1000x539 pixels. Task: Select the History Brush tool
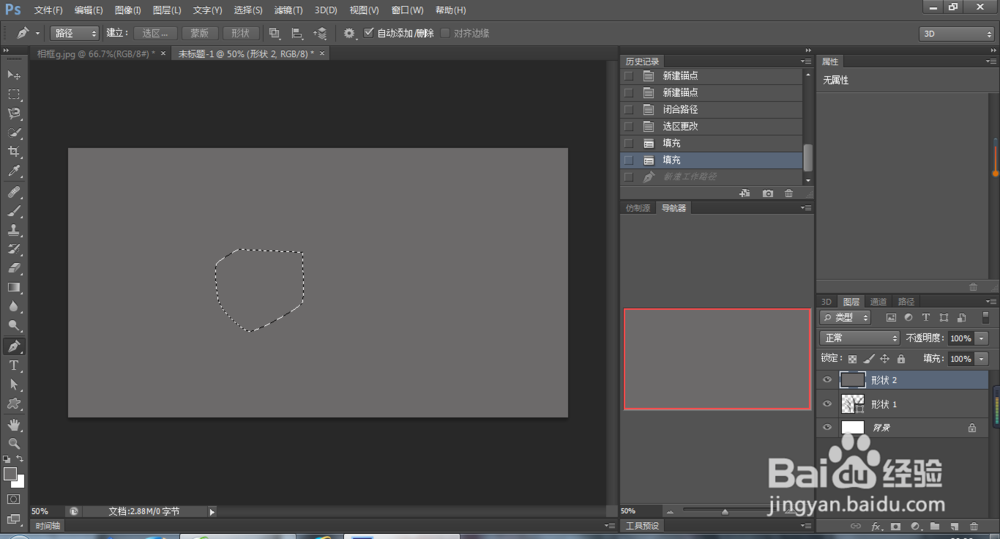[13, 249]
